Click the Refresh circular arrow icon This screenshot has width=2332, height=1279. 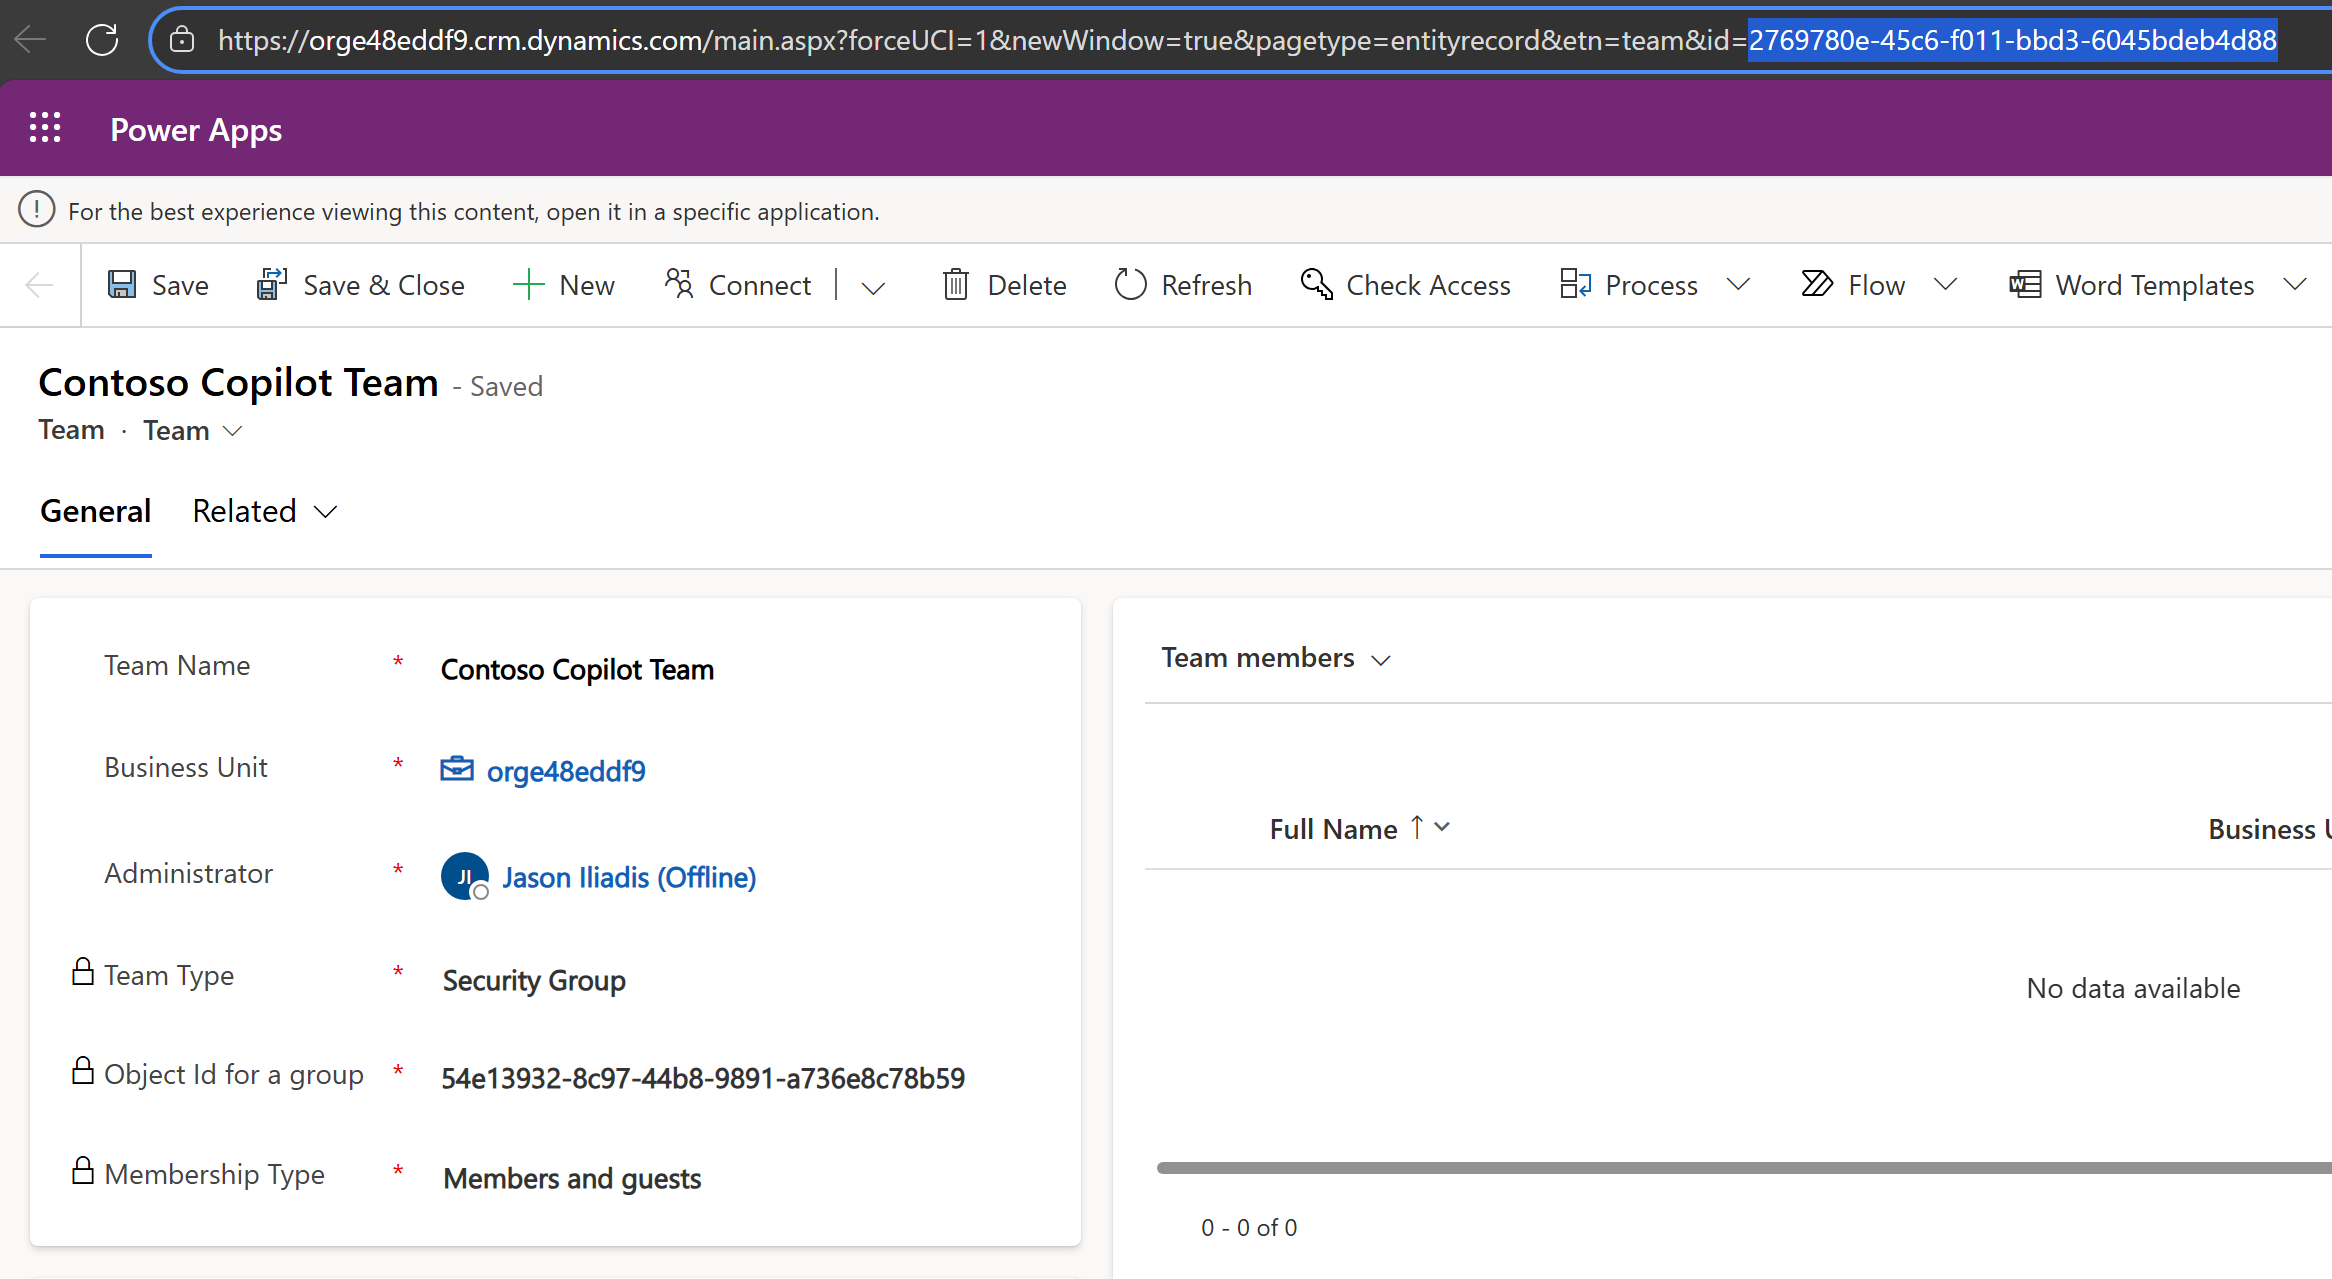(x=1130, y=285)
